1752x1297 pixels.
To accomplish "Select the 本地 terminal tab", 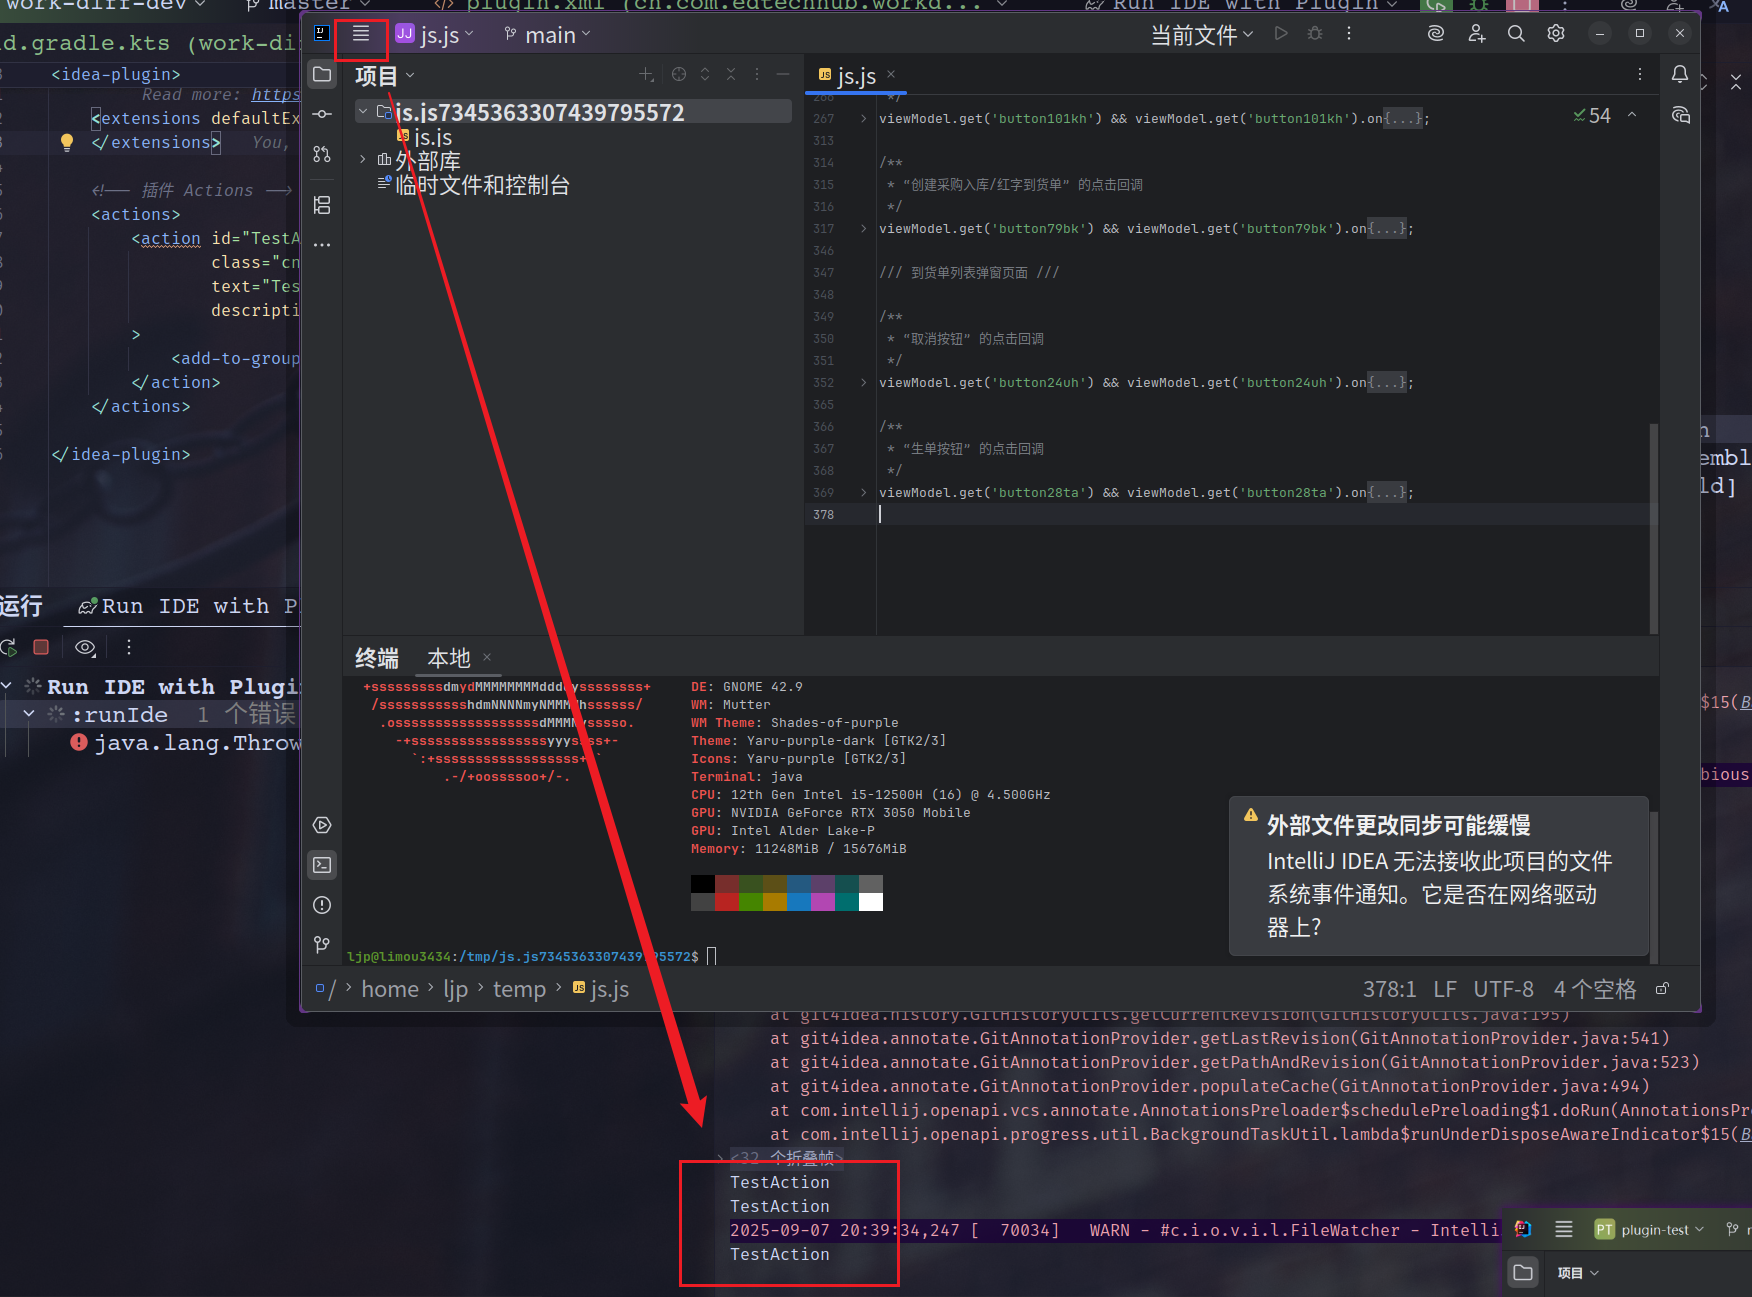I will (448, 658).
